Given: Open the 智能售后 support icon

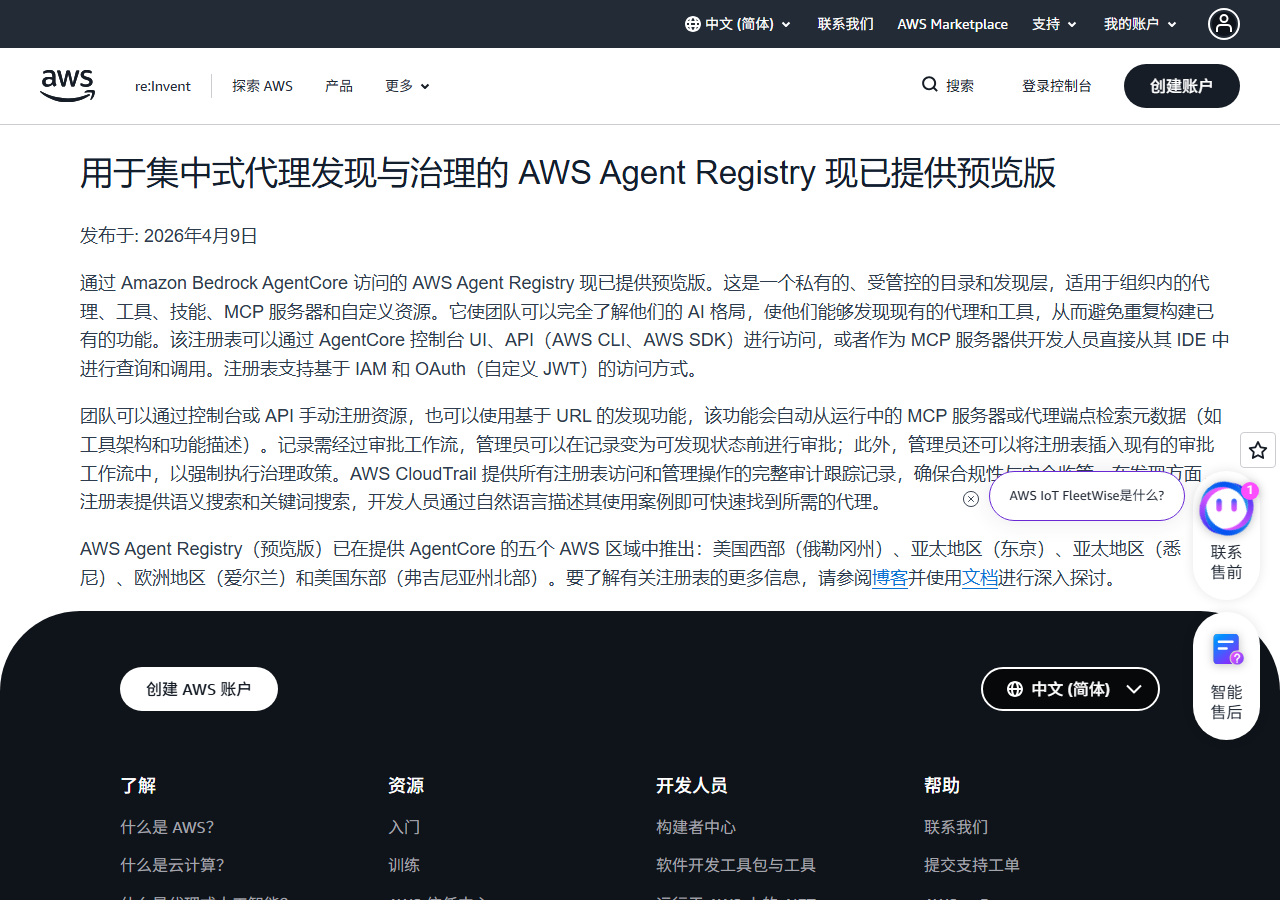Looking at the screenshot, I should [1227, 651].
